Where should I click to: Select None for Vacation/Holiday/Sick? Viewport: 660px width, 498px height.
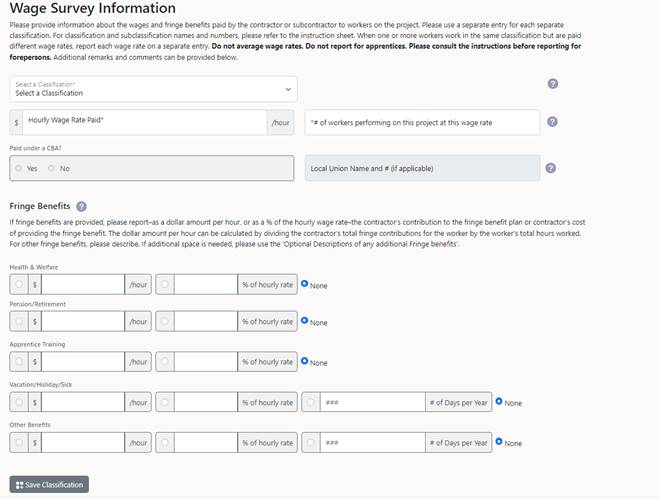499,402
